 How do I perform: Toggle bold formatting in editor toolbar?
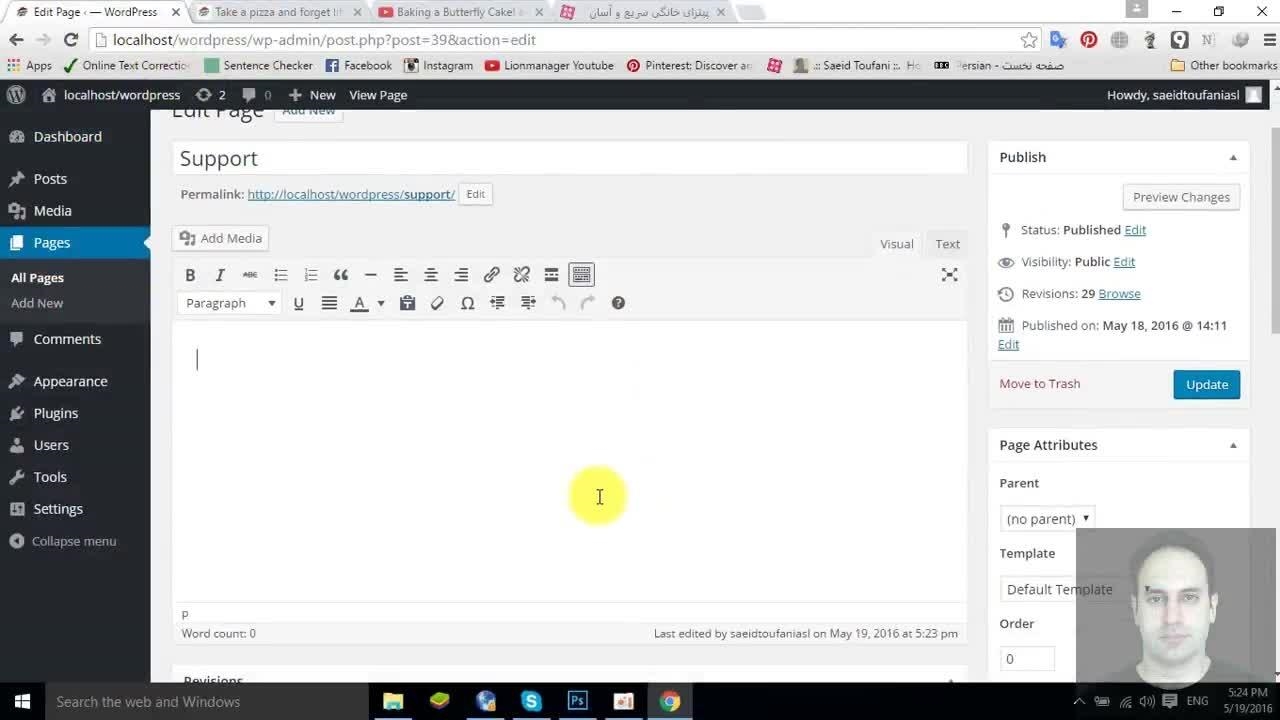coord(190,275)
